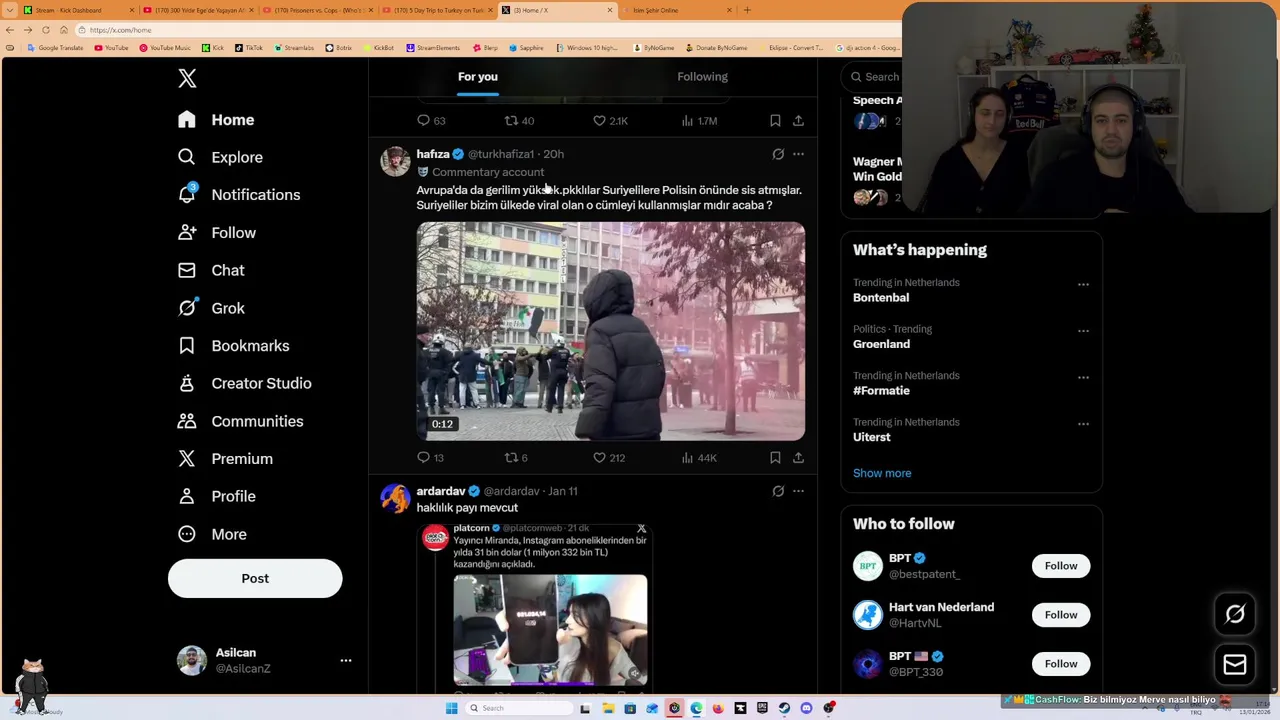This screenshot has width=1280, height=720.
Task: Share hafıza's tweet
Action: (798, 458)
